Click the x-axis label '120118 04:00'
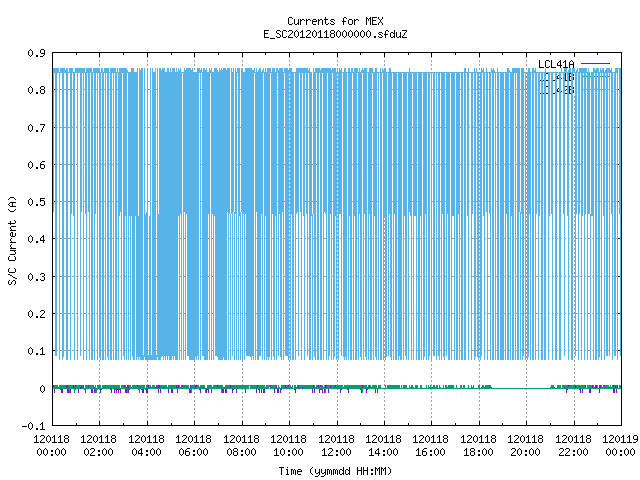The height and width of the screenshot is (480, 640). pos(146,446)
